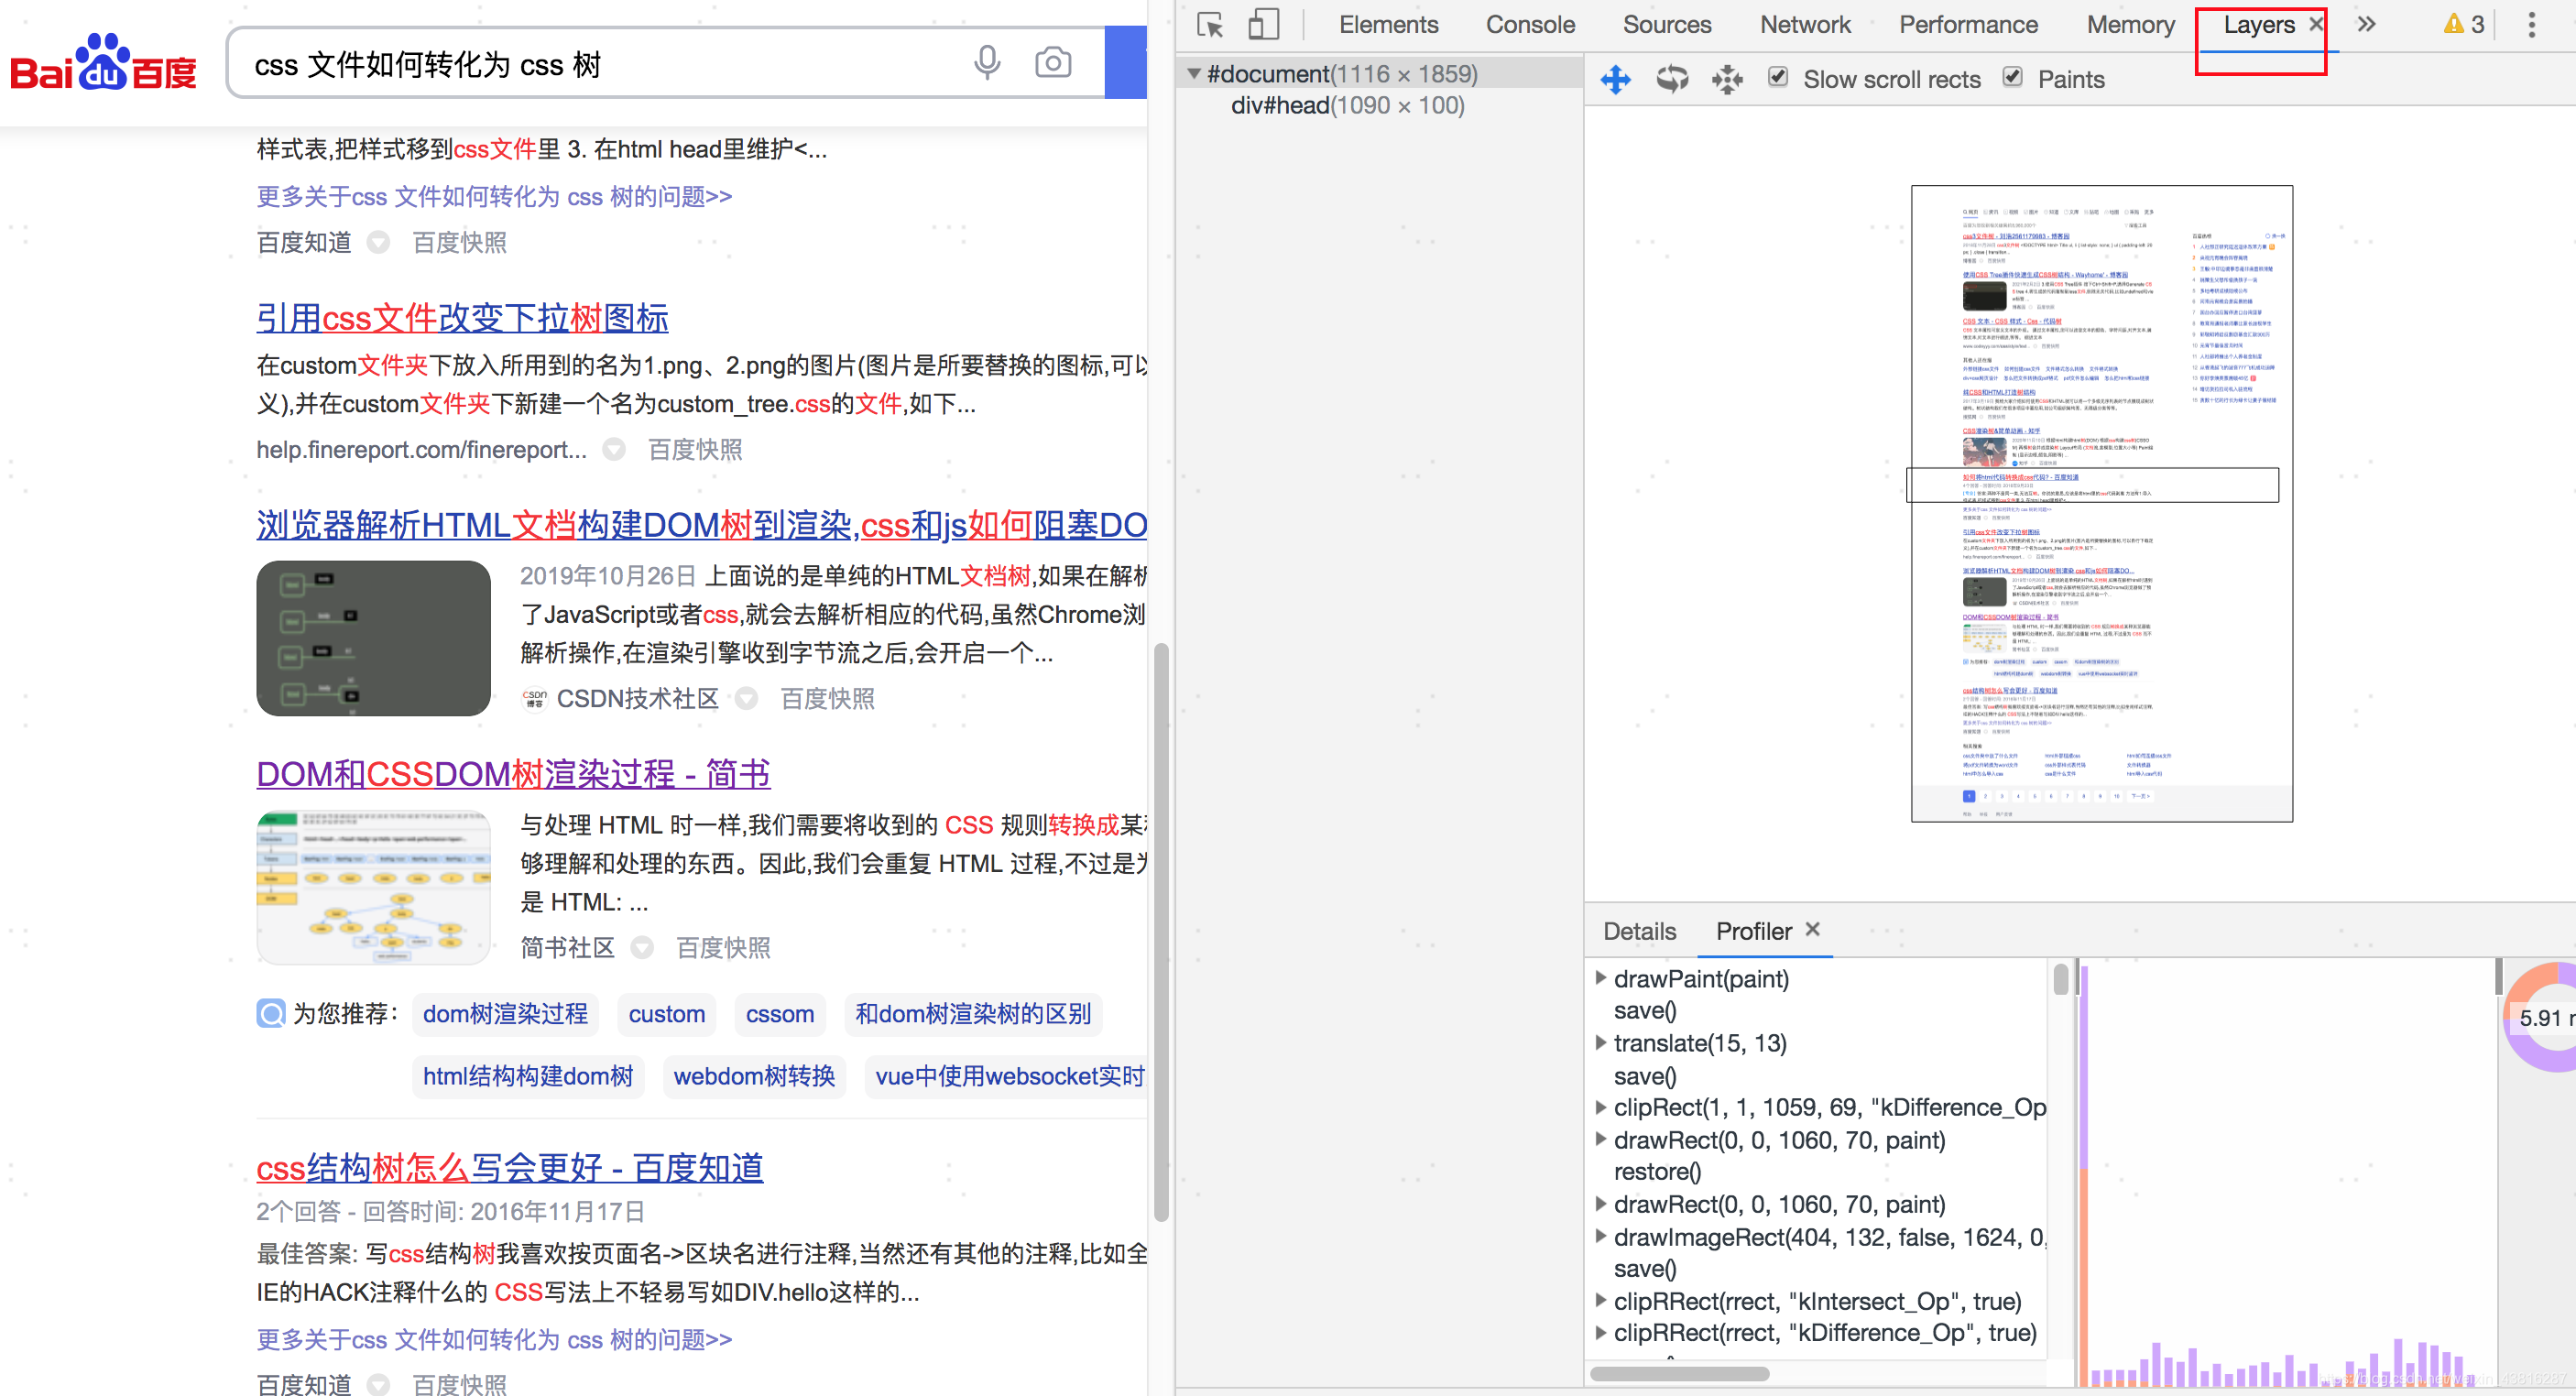This screenshot has width=2576, height=1396.
Task: Click the 简书 result thumbnail image
Action: click(373, 886)
